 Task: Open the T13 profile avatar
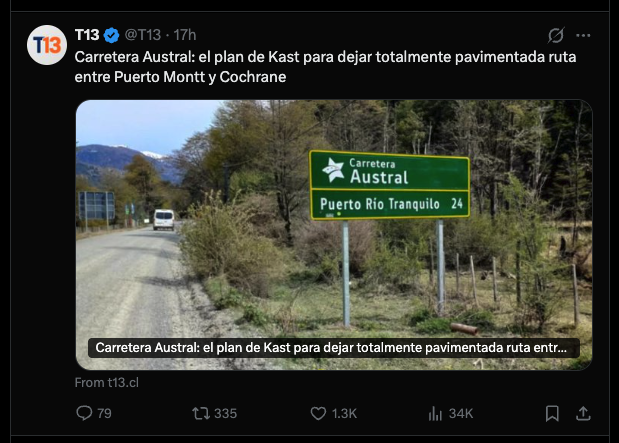pyautogui.click(x=47, y=45)
